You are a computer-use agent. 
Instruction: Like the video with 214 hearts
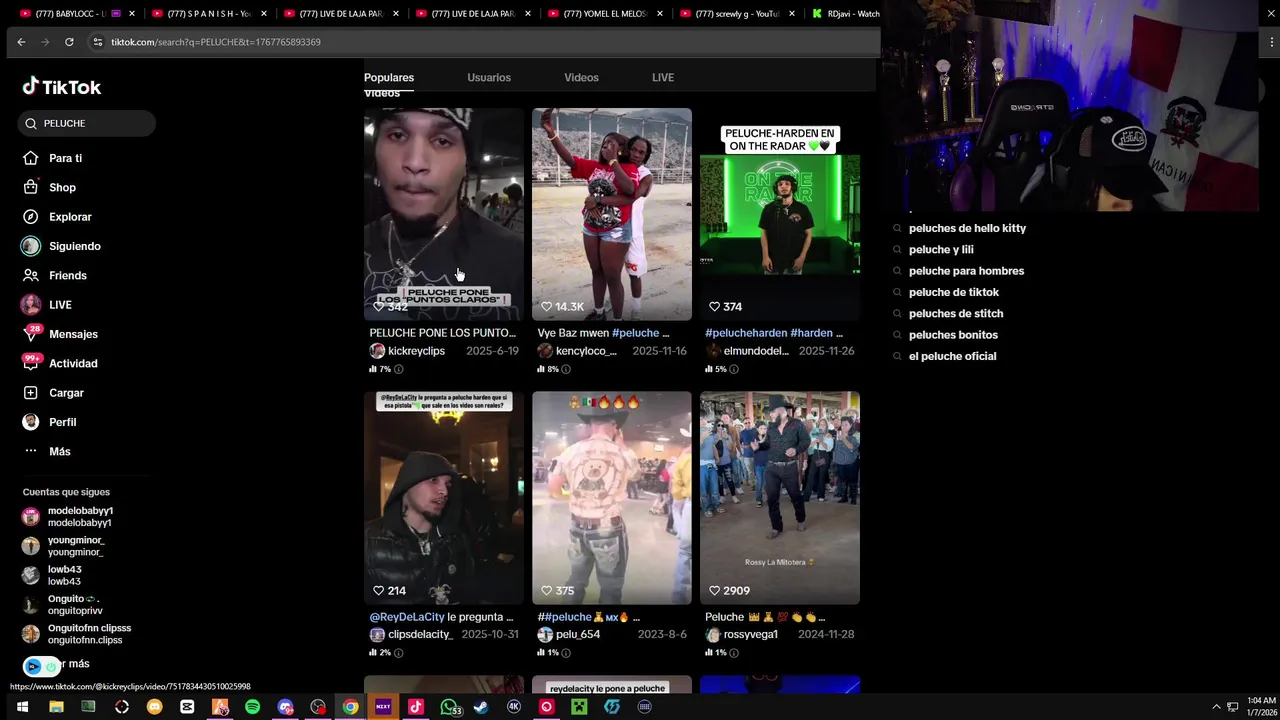coord(378,591)
